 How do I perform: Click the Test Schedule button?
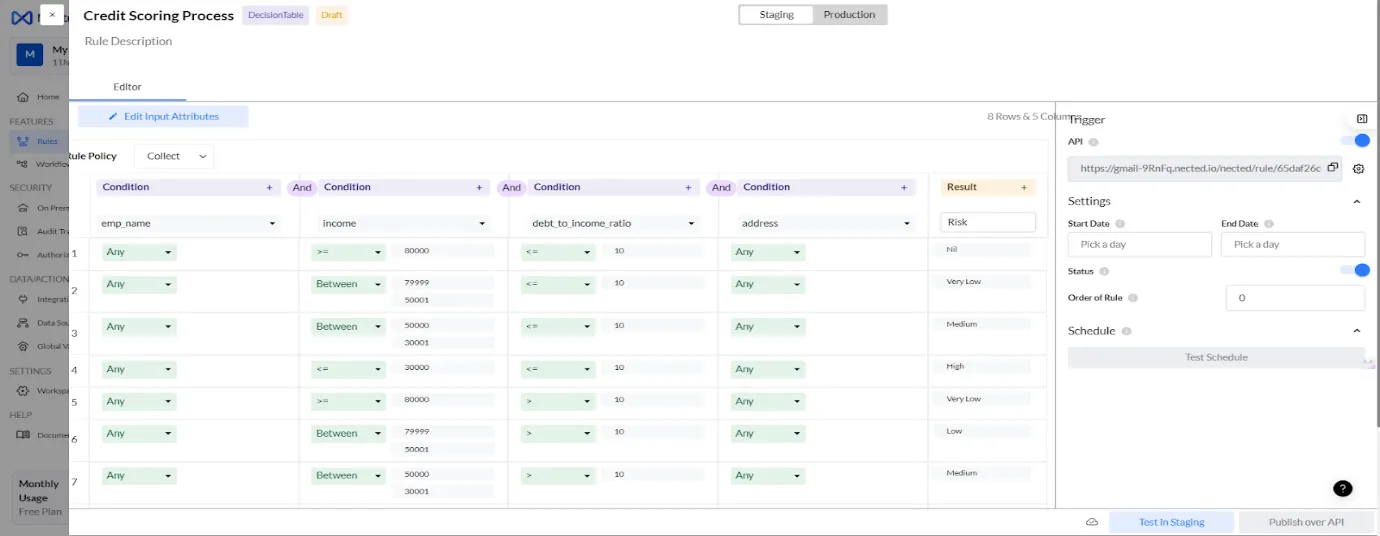click(1216, 357)
